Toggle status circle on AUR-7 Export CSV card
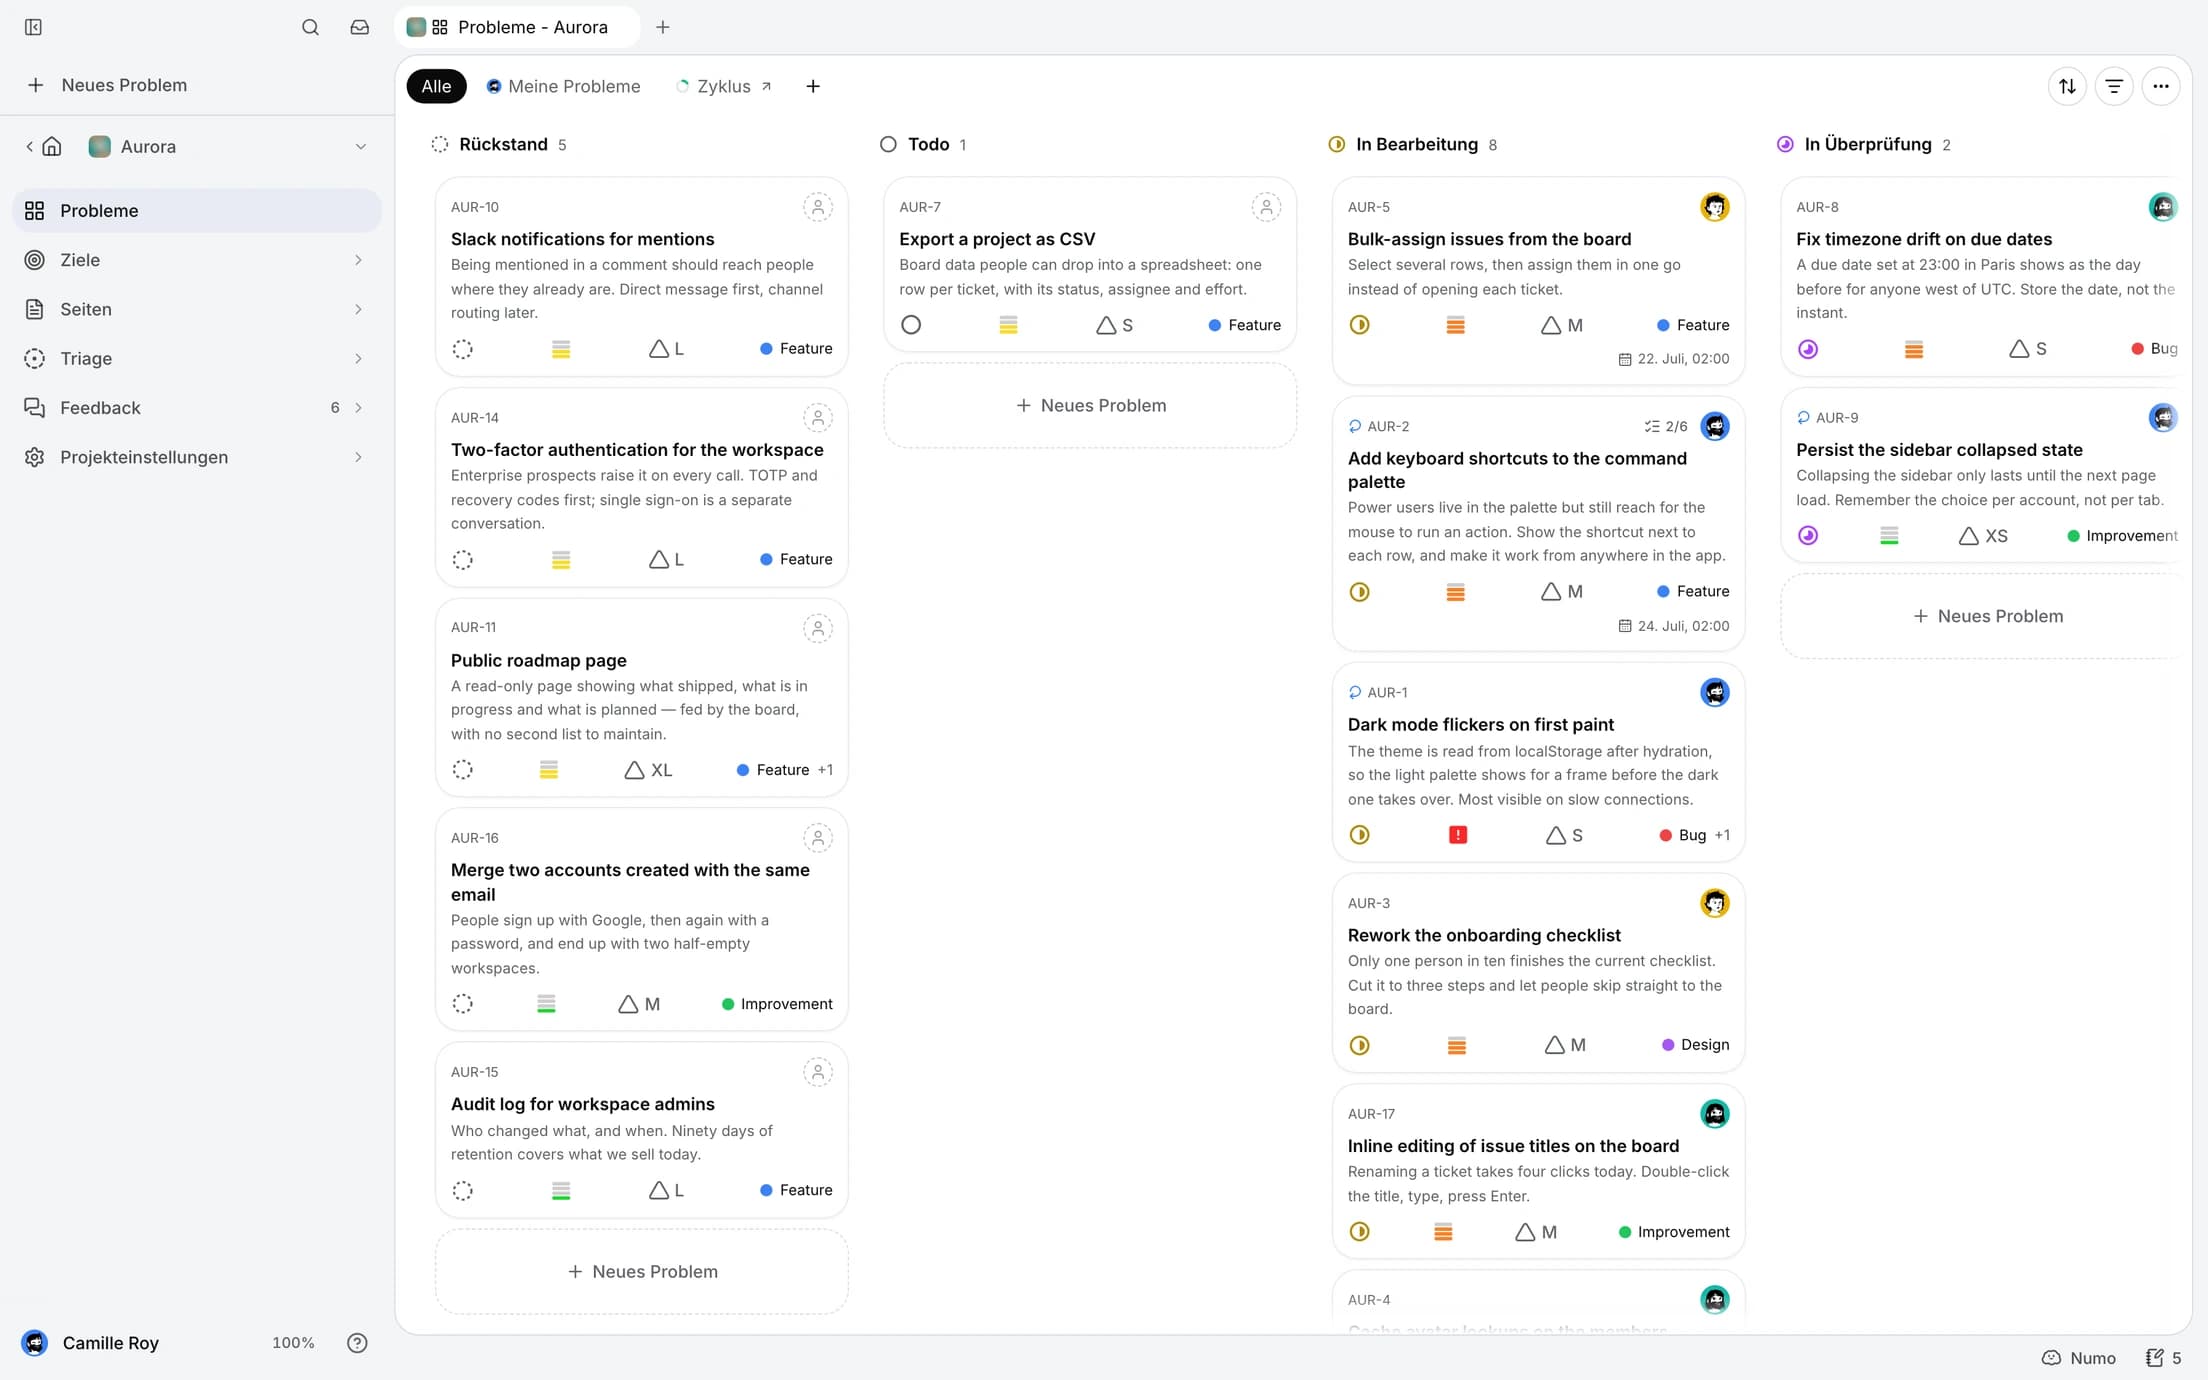Image resolution: width=2208 pixels, height=1380 pixels. pyautogui.click(x=911, y=325)
